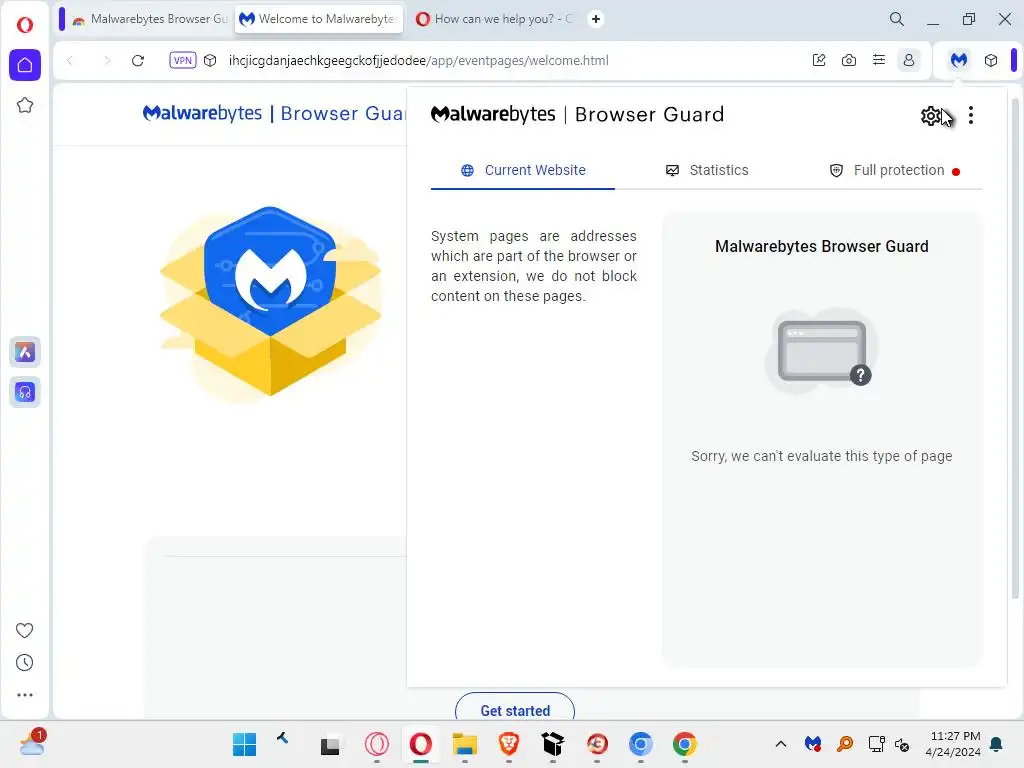
Task: Click the Malwarebytes Browser Guard page logo
Action: tap(274, 114)
